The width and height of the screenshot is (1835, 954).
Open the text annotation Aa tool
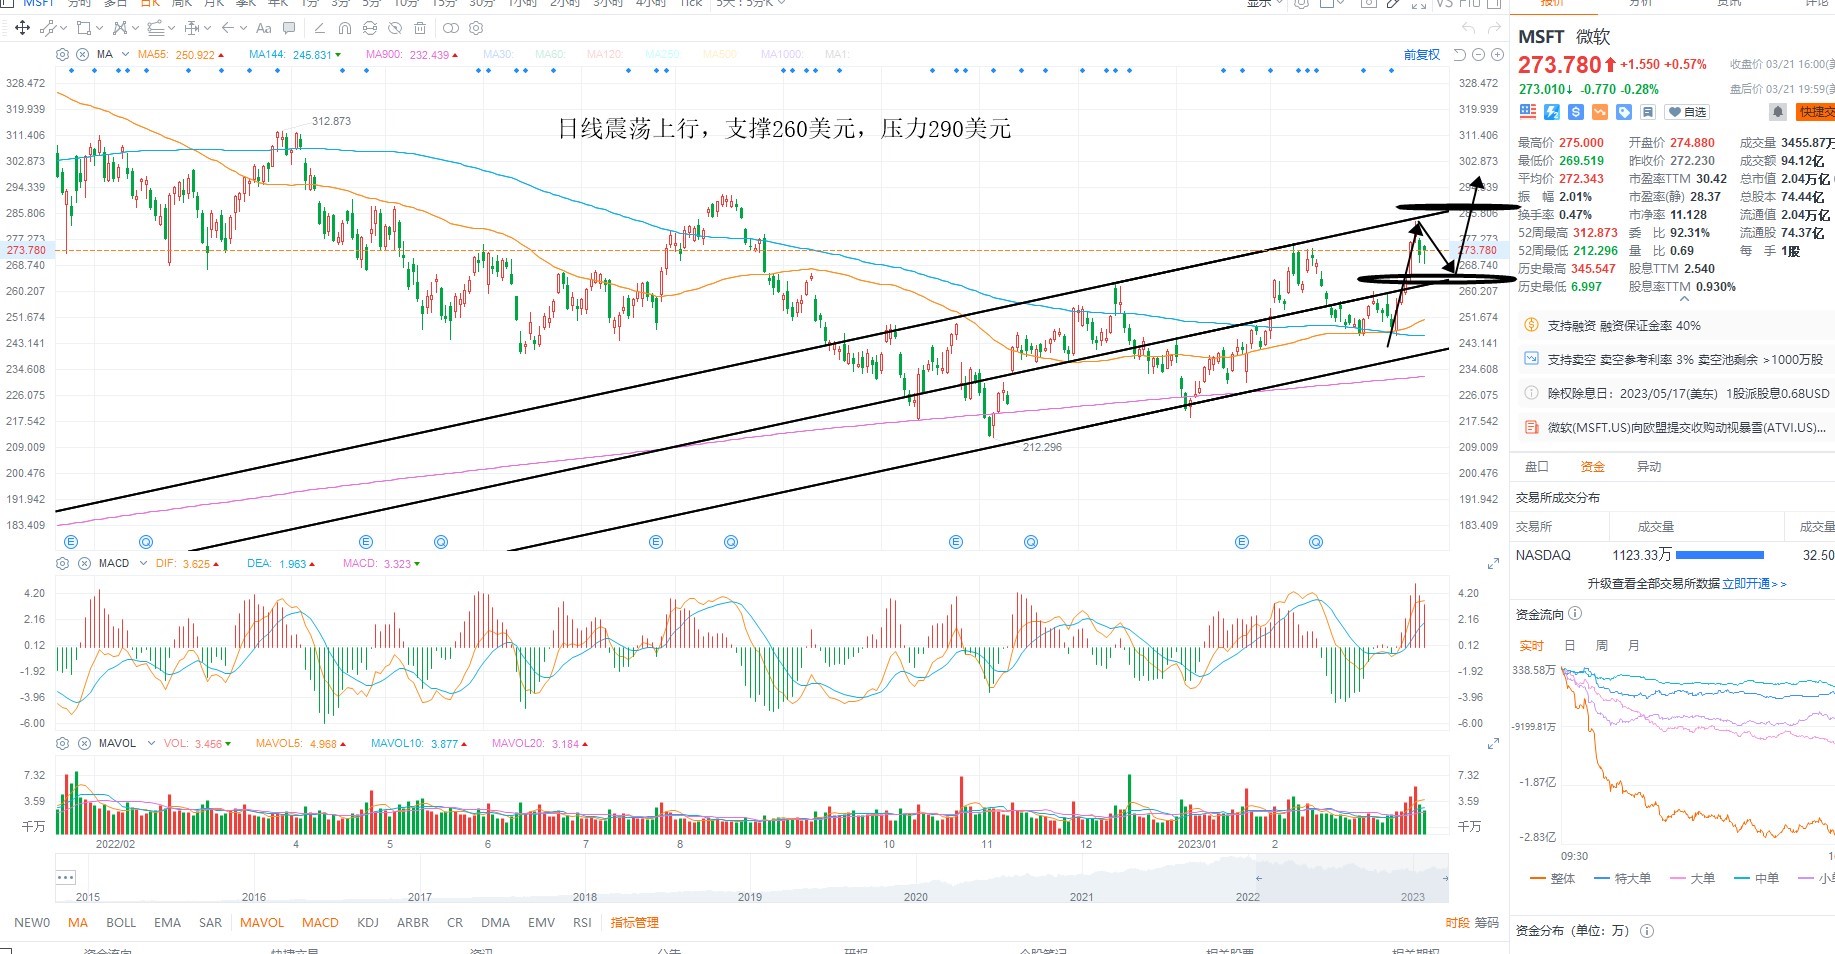click(x=264, y=28)
